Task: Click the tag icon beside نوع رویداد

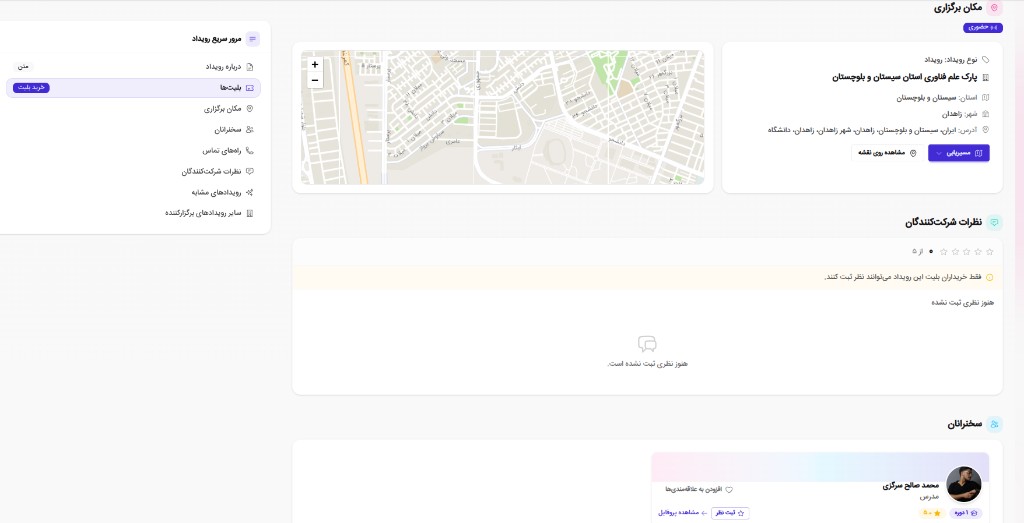Action: 985,59
